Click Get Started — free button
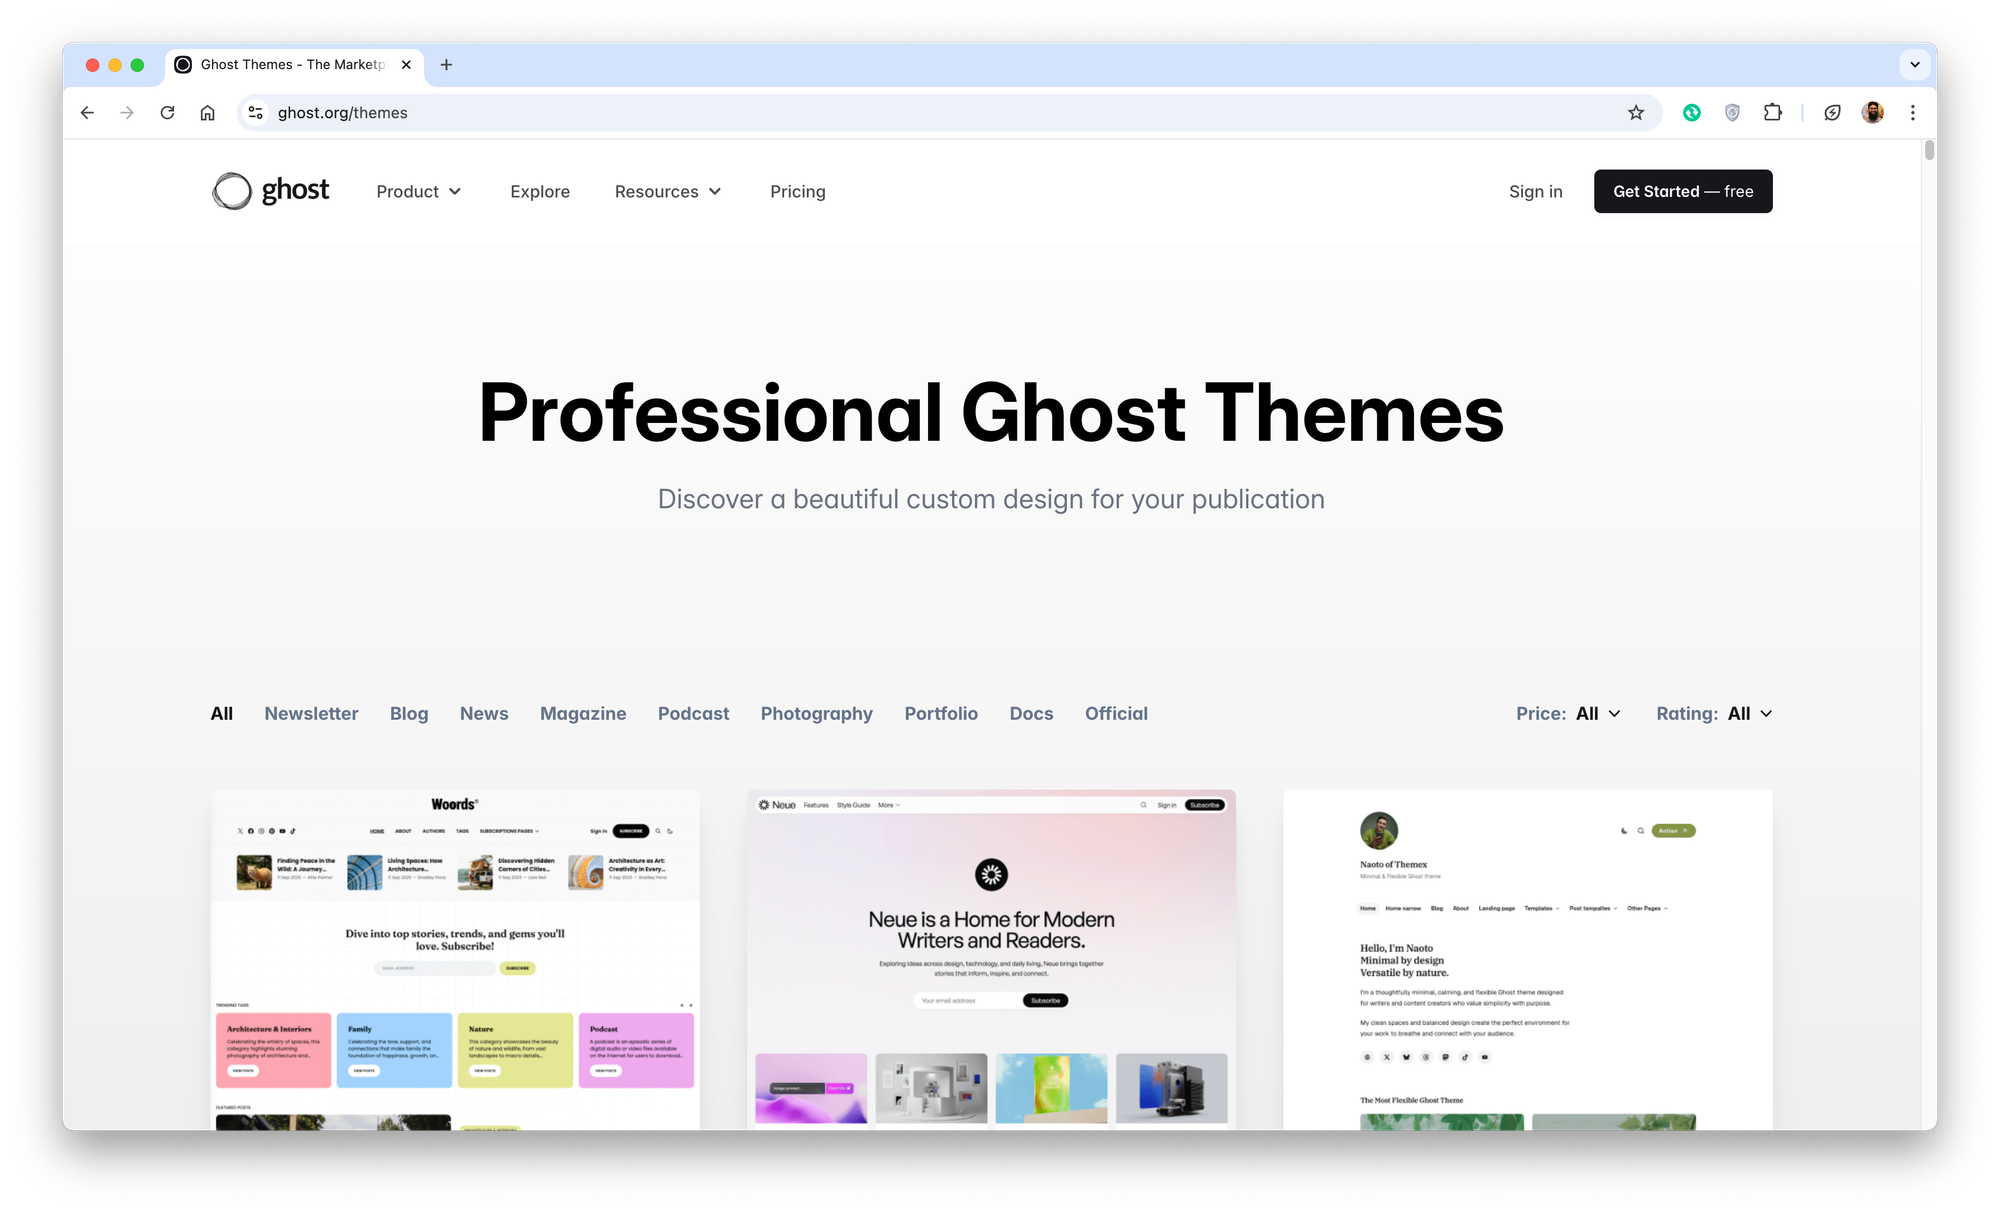The image size is (2000, 1213). (1682, 191)
